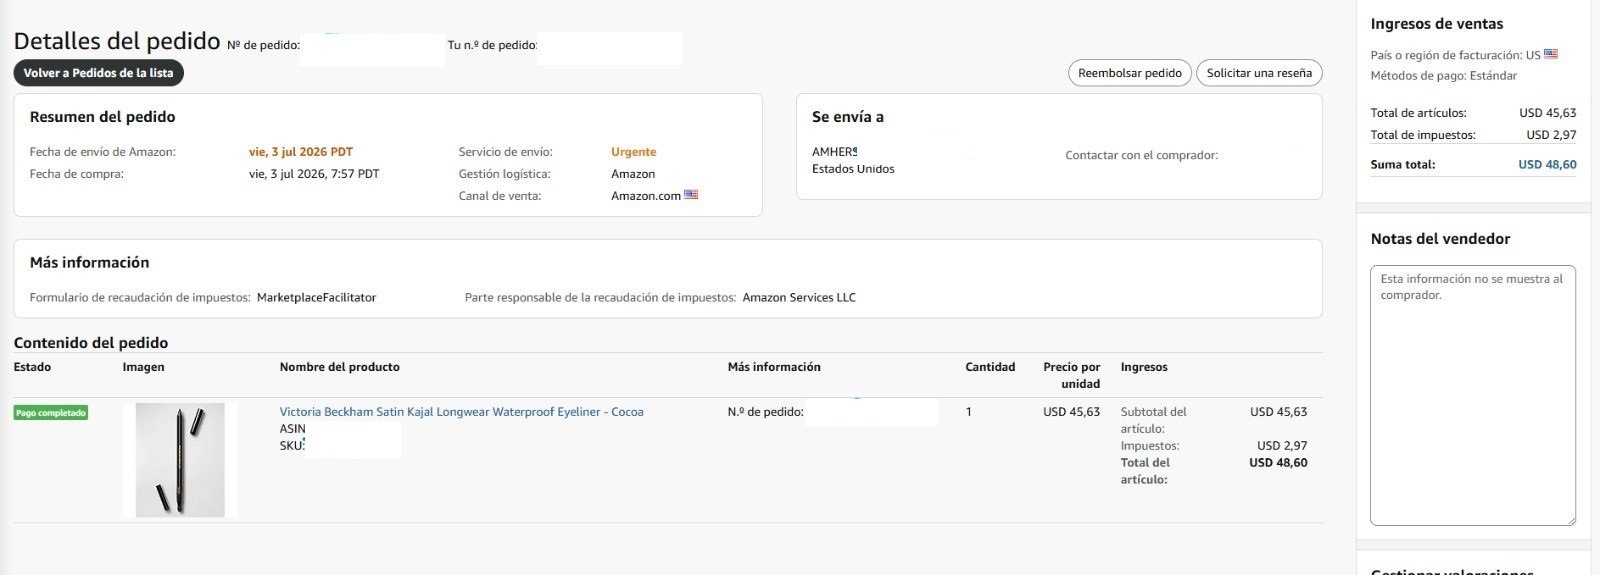This screenshot has width=1600, height=575.
Task: Click the Resumen del pedido heading
Action: (x=103, y=117)
